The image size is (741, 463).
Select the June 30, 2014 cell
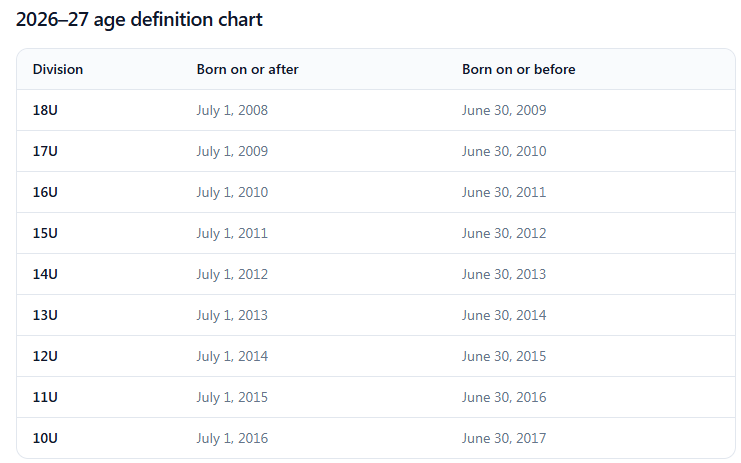point(504,316)
